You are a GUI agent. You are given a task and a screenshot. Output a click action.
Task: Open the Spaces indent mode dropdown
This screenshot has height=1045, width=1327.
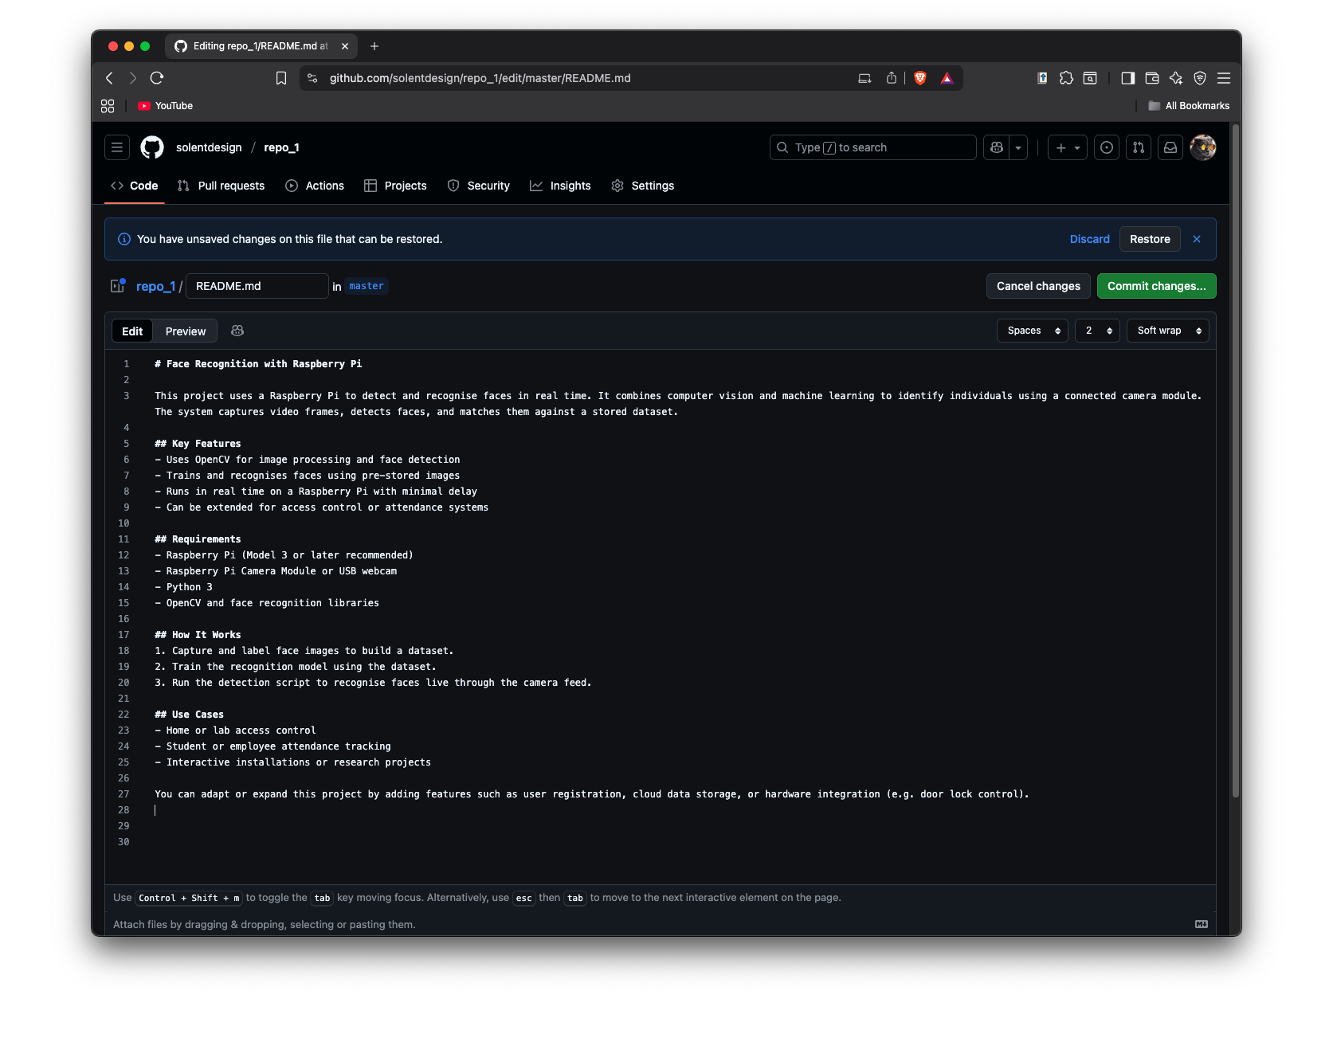pyautogui.click(x=1032, y=331)
